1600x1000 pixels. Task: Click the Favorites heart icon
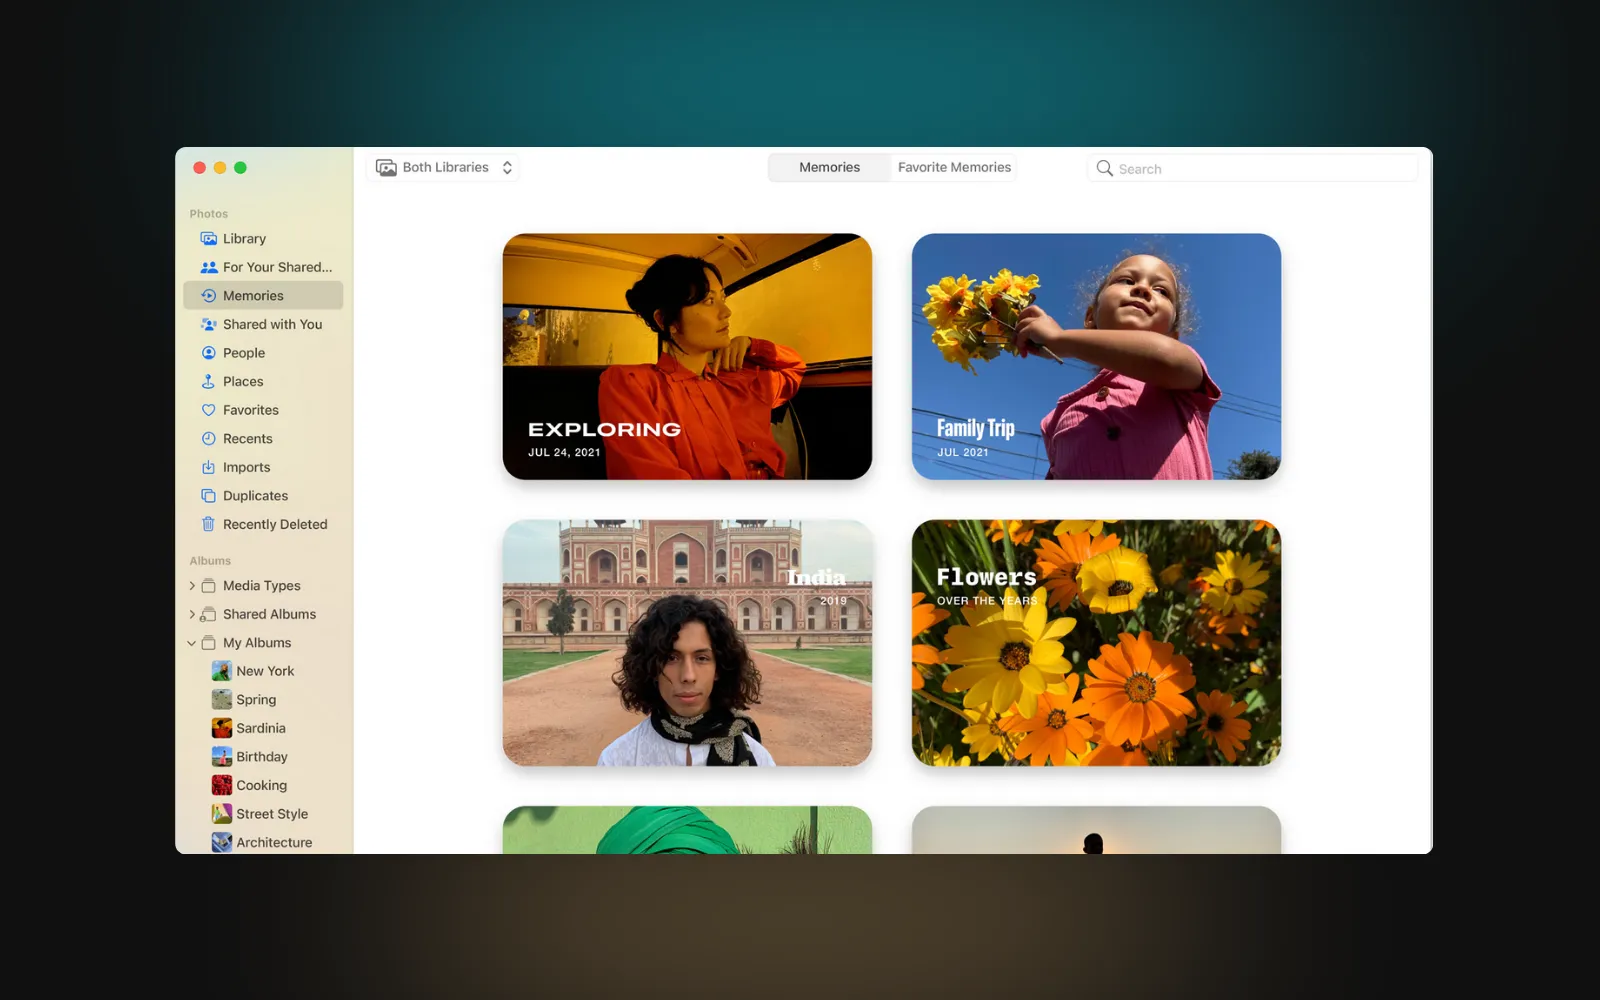coord(208,410)
